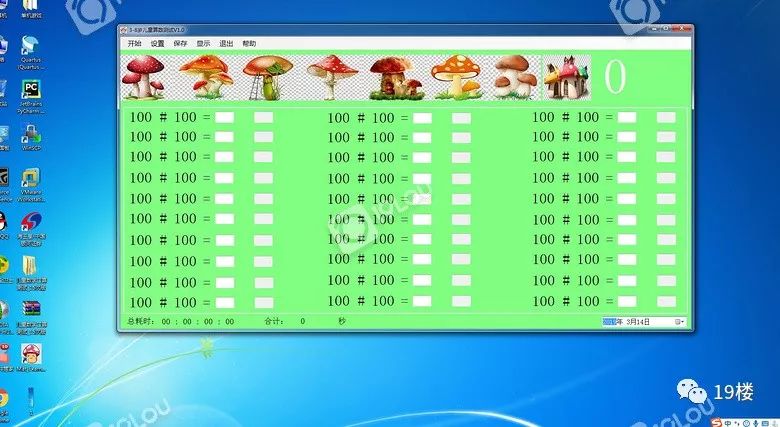780x427 pixels.
Task: Click white answer box, left column top row
Action: point(224,117)
